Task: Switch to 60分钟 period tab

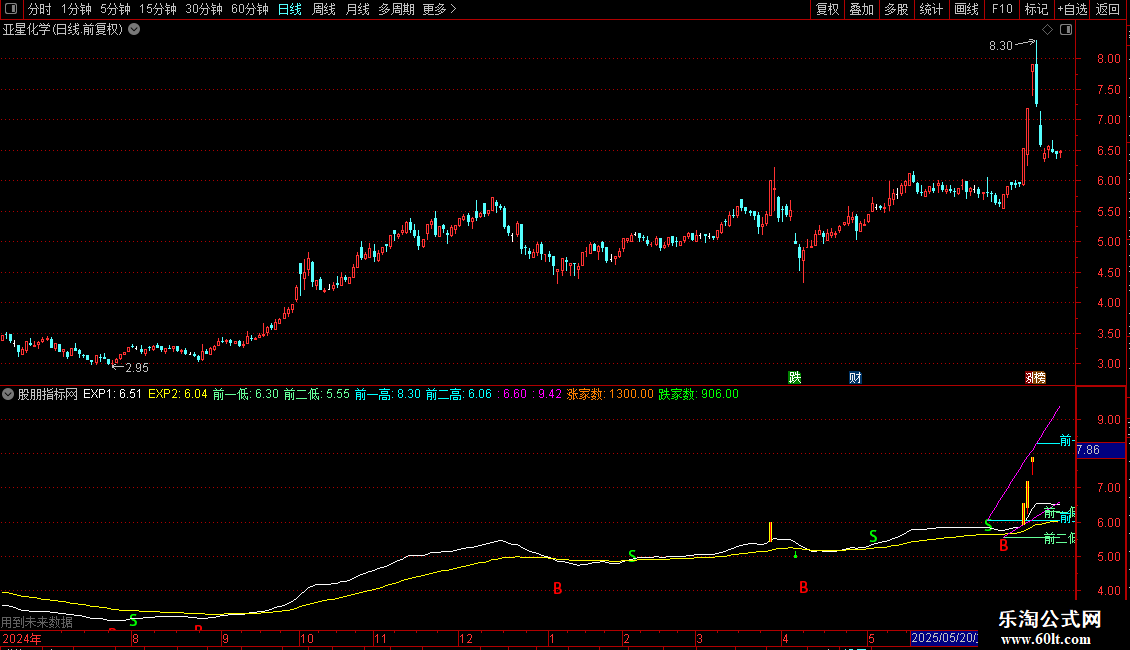Action: tap(250, 10)
